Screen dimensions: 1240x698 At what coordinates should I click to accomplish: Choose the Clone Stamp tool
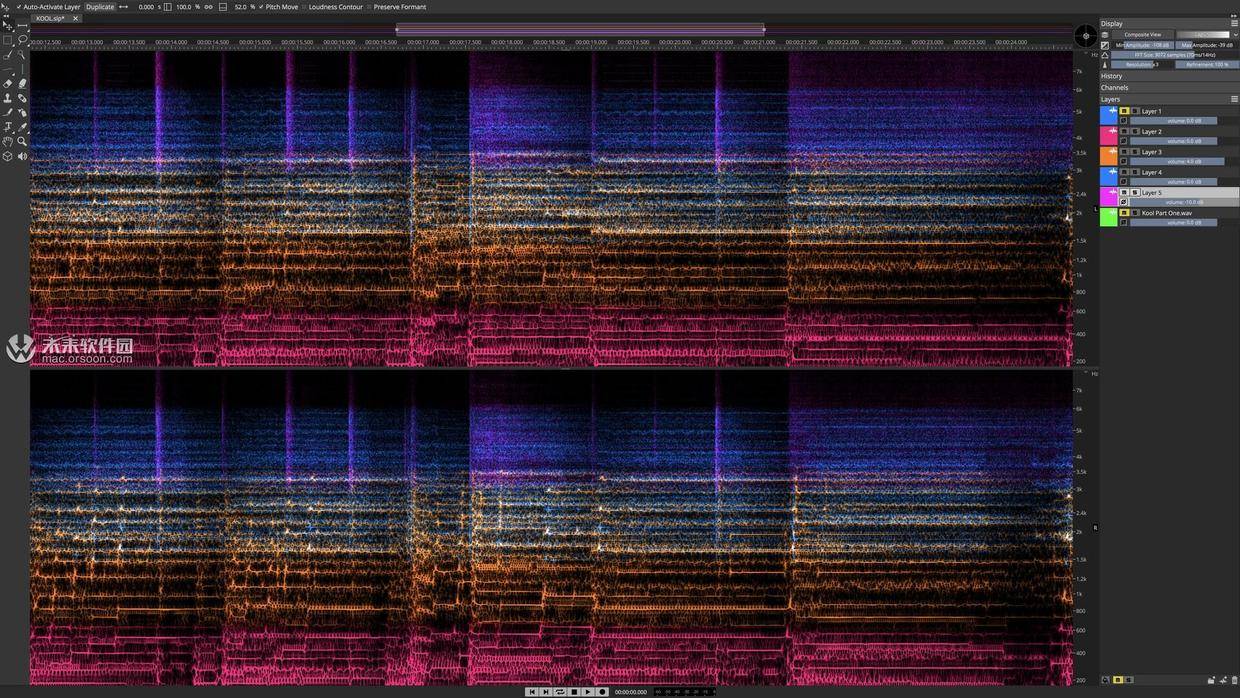click(x=8, y=98)
